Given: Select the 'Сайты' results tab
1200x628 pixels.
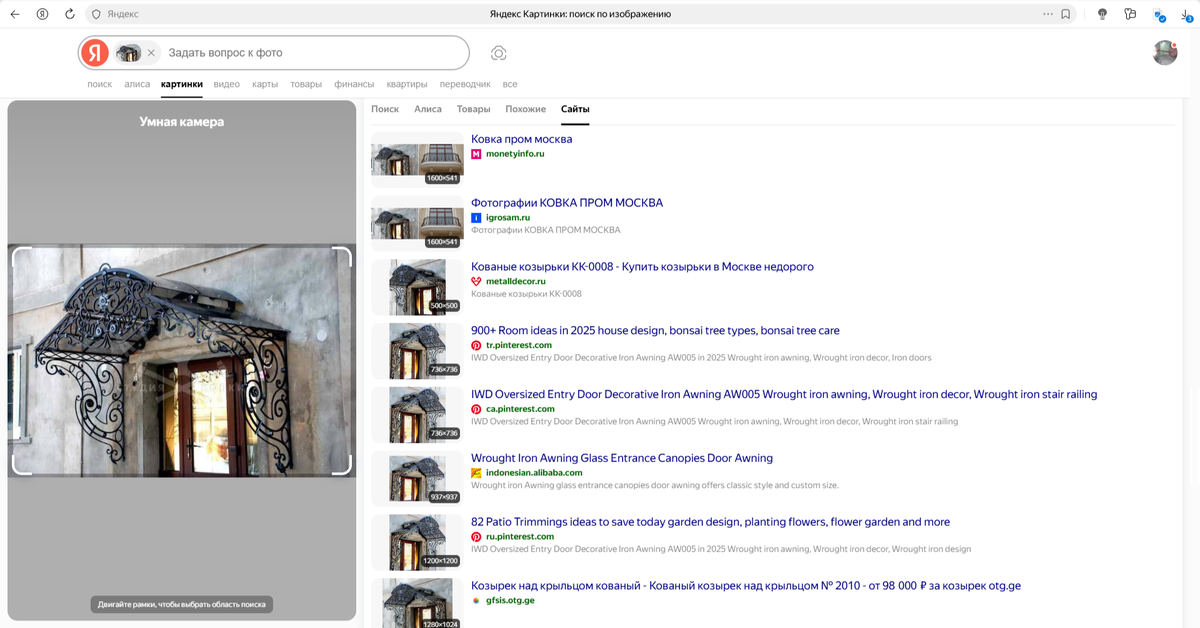Looking at the screenshot, I should pos(575,109).
